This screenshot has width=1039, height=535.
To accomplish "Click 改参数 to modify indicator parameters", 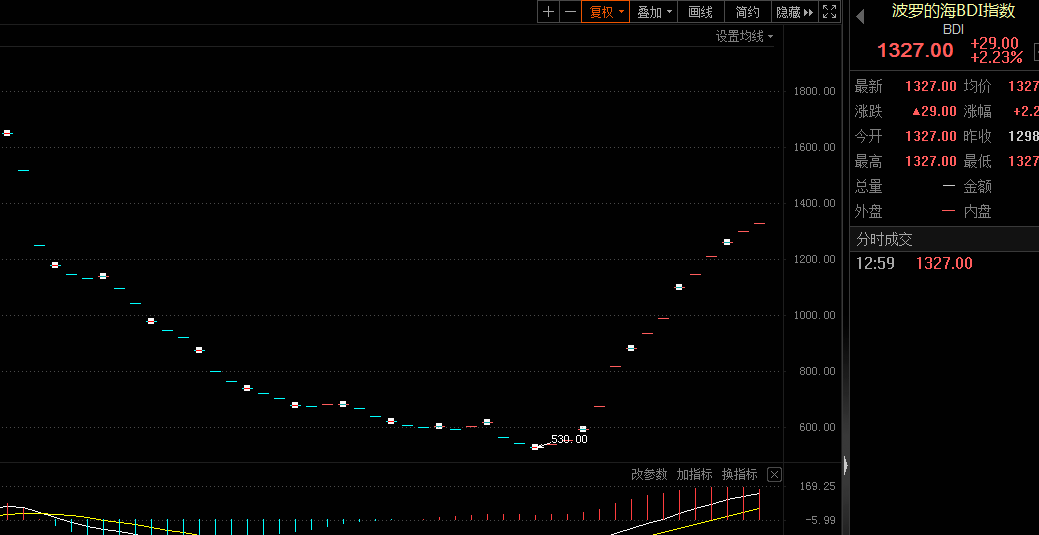I will tap(649, 474).
